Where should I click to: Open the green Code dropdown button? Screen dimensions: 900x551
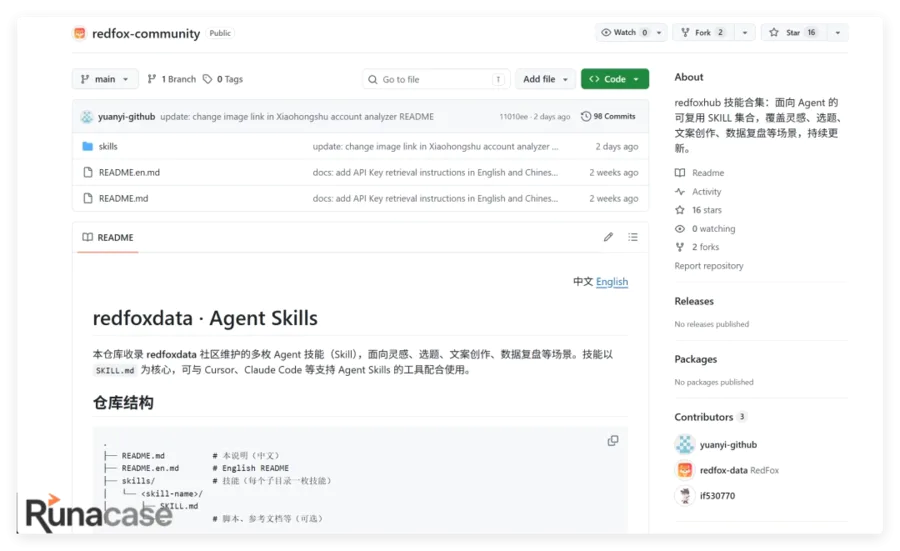pyautogui.click(x=615, y=79)
